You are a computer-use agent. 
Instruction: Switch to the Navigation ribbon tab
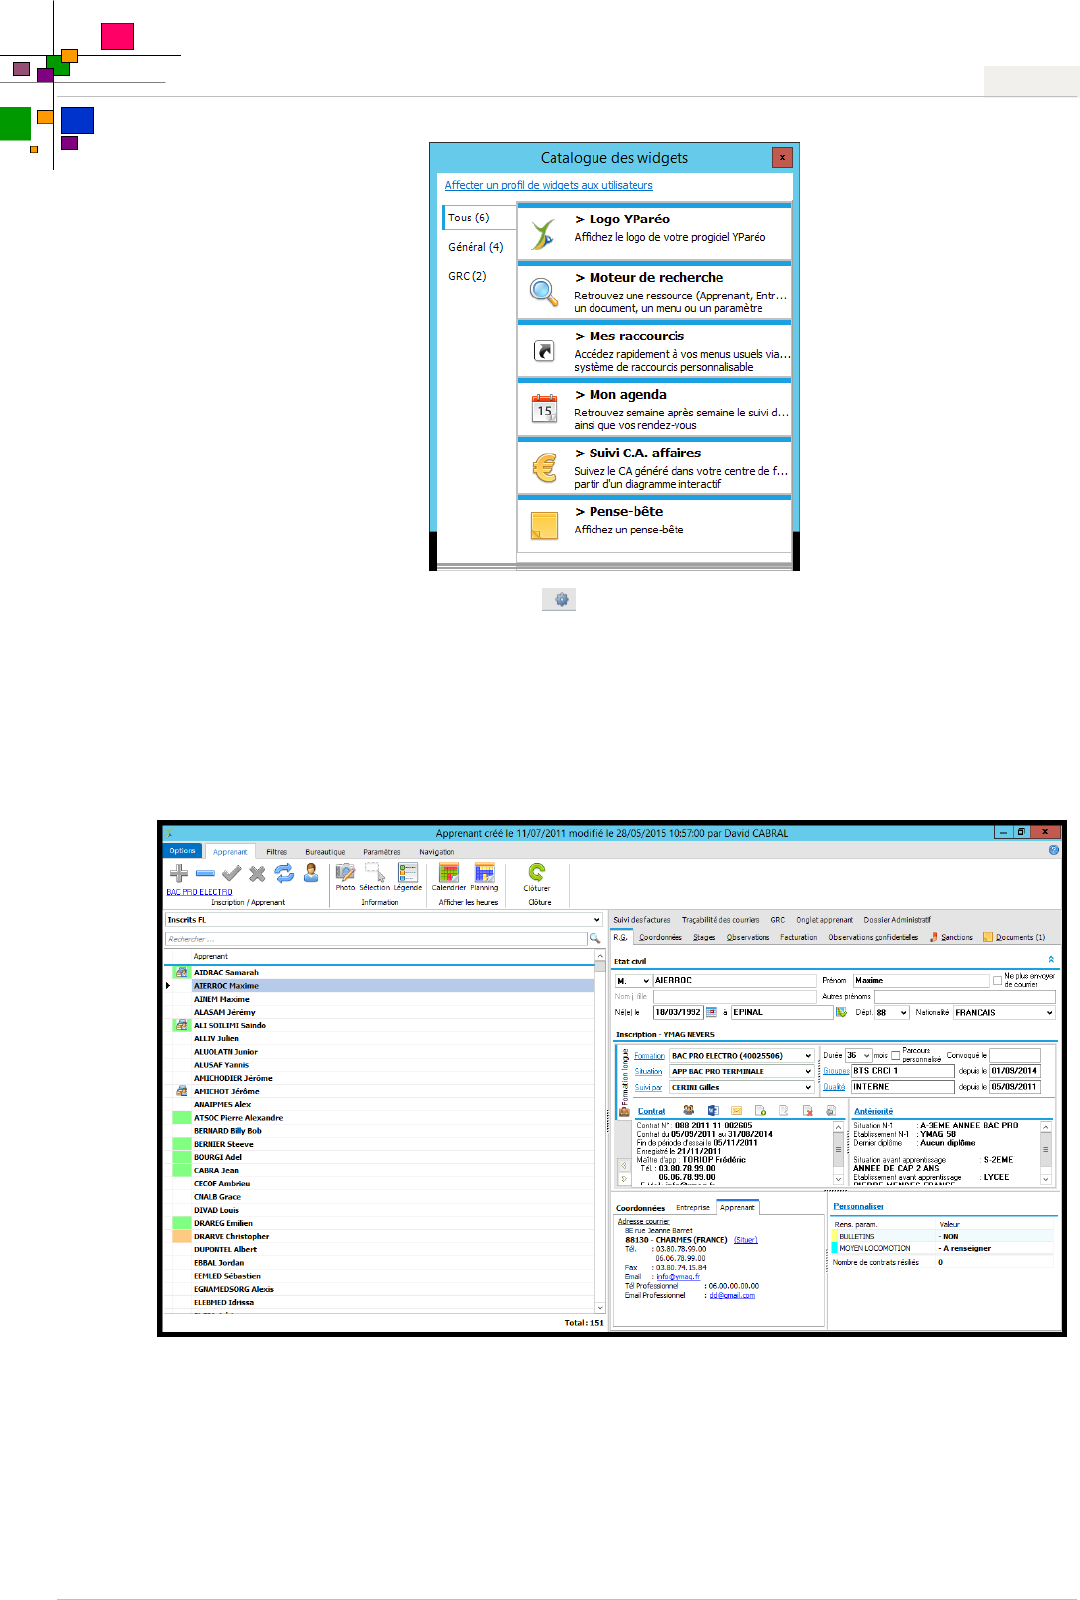click(437, 852)
